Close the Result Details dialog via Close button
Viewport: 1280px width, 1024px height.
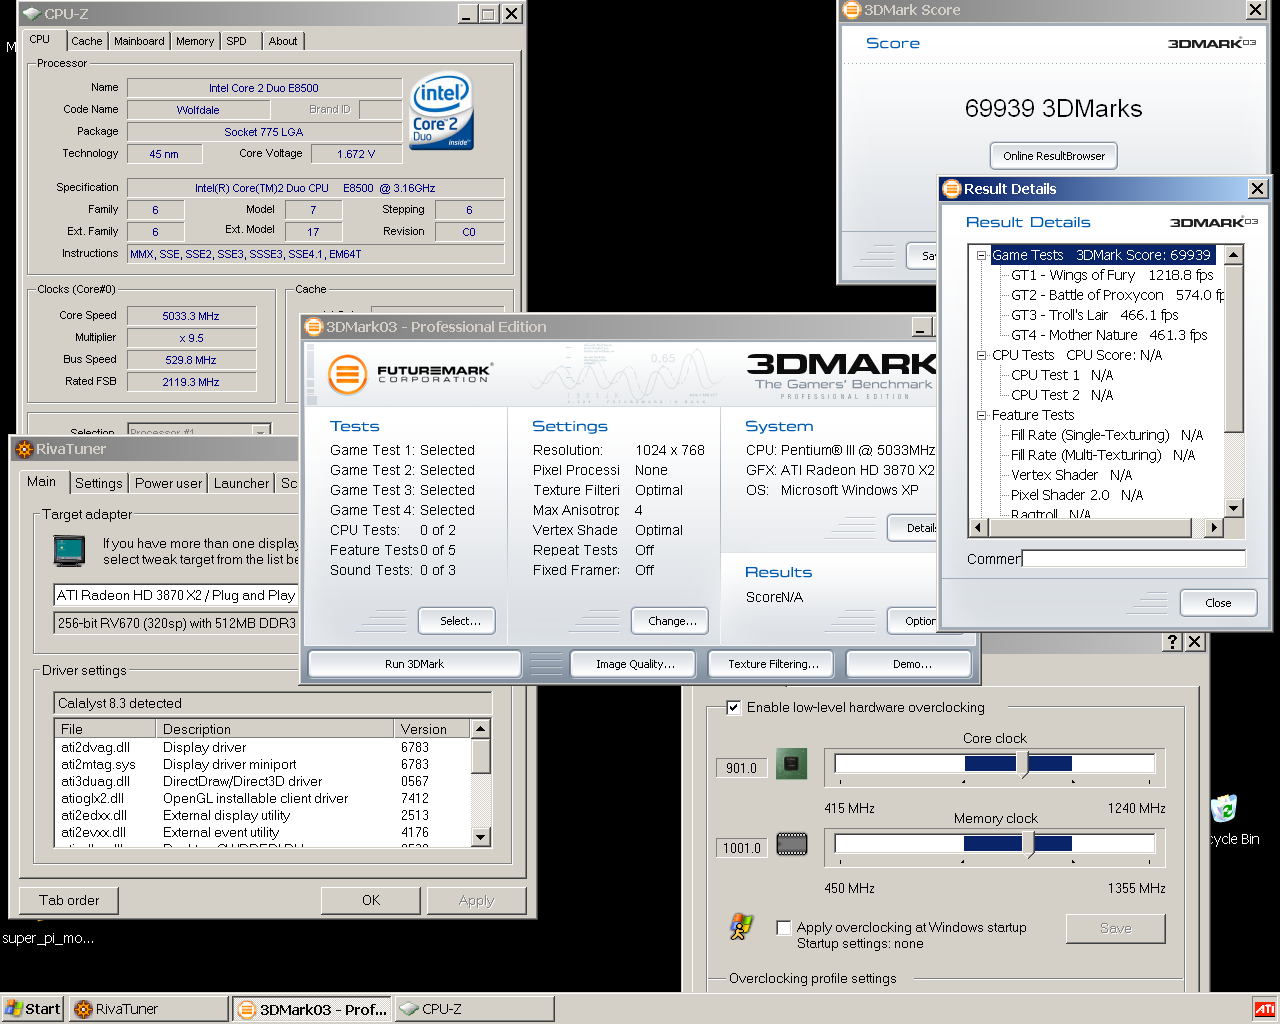click(x=1218, y=603)
